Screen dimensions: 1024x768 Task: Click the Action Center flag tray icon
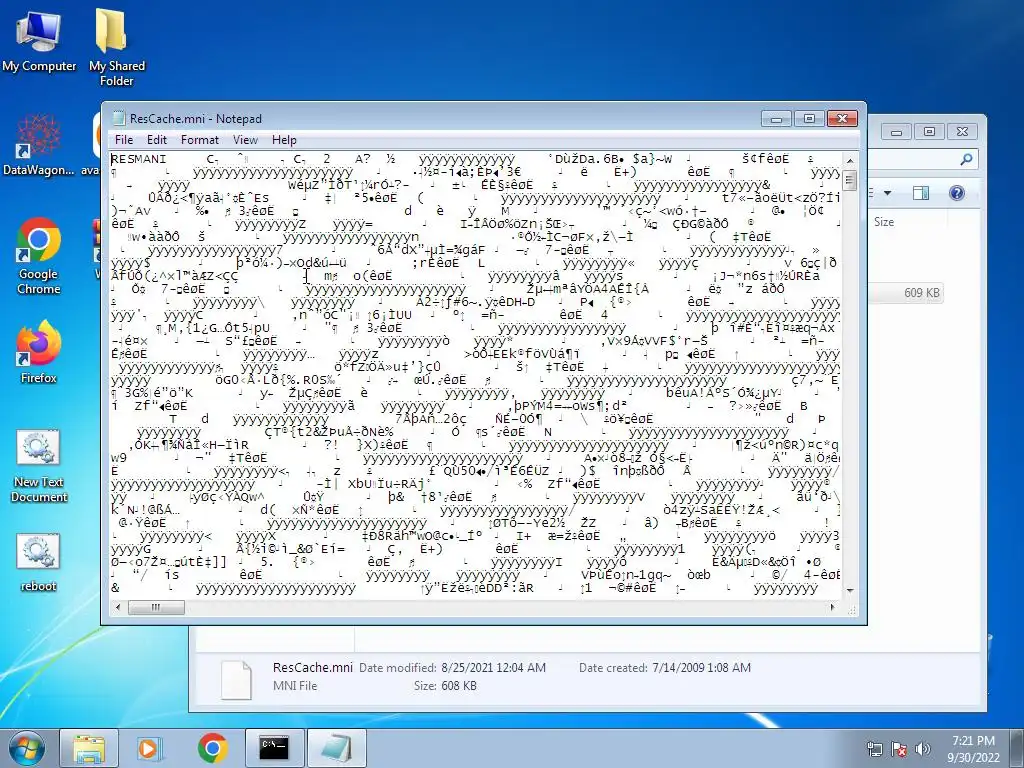(899, 749)
